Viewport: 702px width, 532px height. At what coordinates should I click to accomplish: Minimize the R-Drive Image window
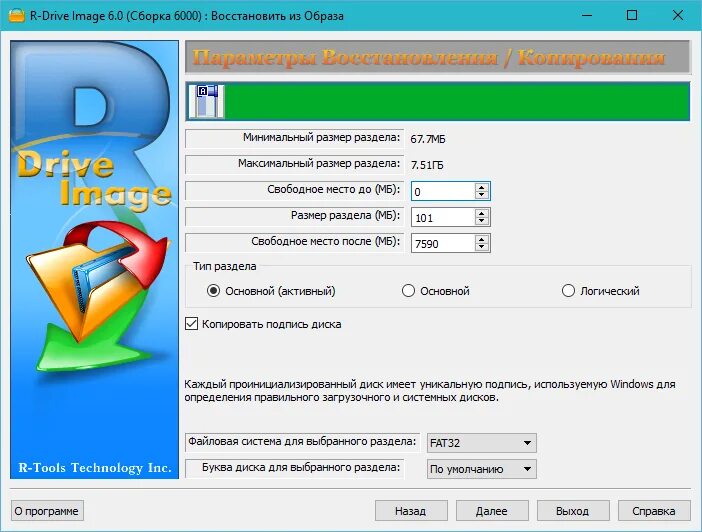pos(587,15)
